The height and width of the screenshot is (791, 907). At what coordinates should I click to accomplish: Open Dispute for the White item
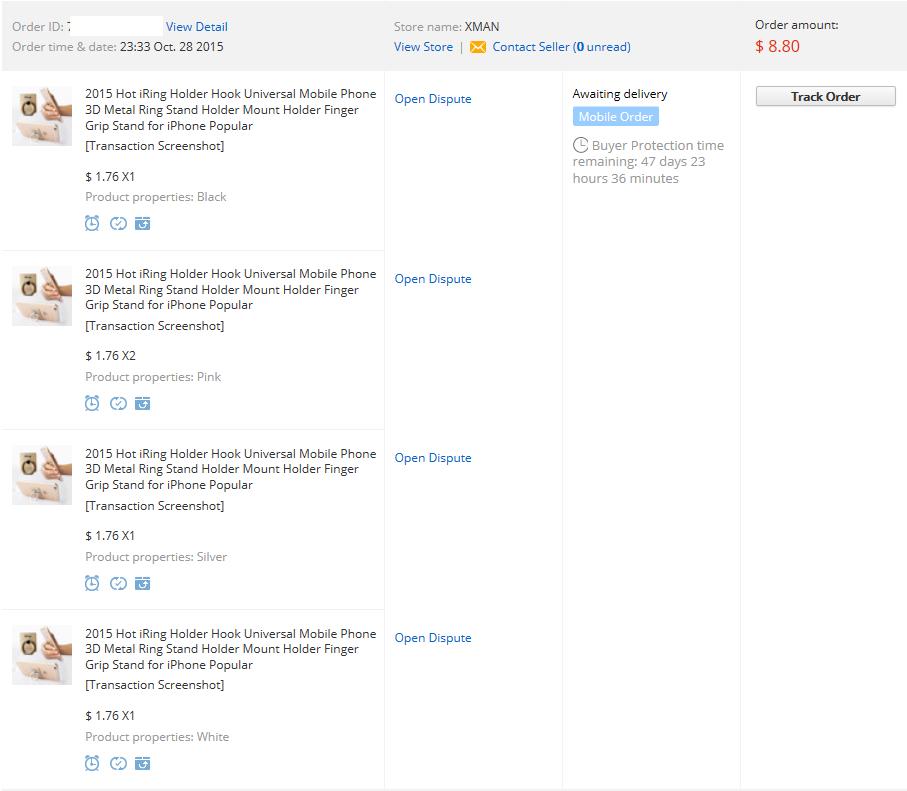[x=433, y=638]
